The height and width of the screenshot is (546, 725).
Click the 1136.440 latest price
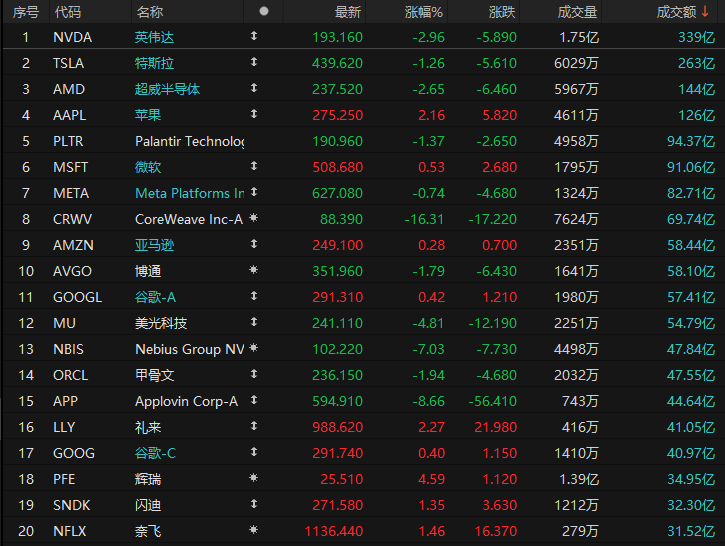click(x=334, y=531)
